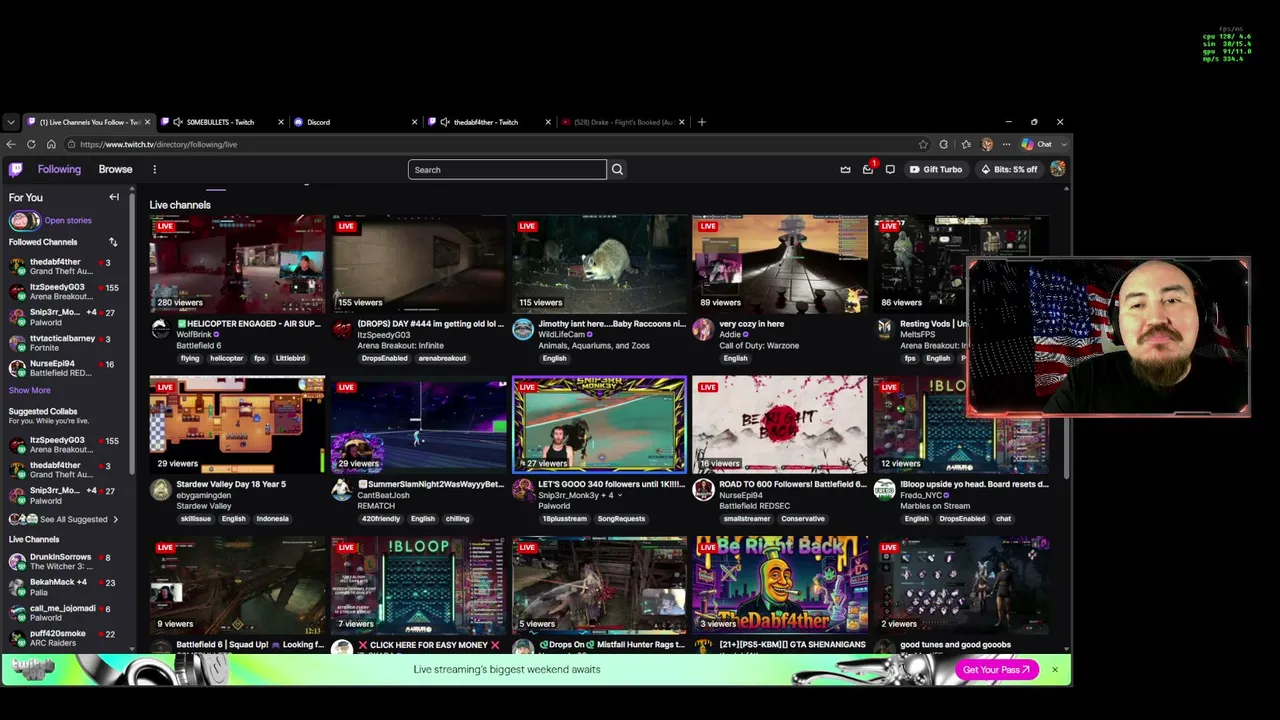
Task: Close the Discord browser tab
Action: tap(414, 122)
